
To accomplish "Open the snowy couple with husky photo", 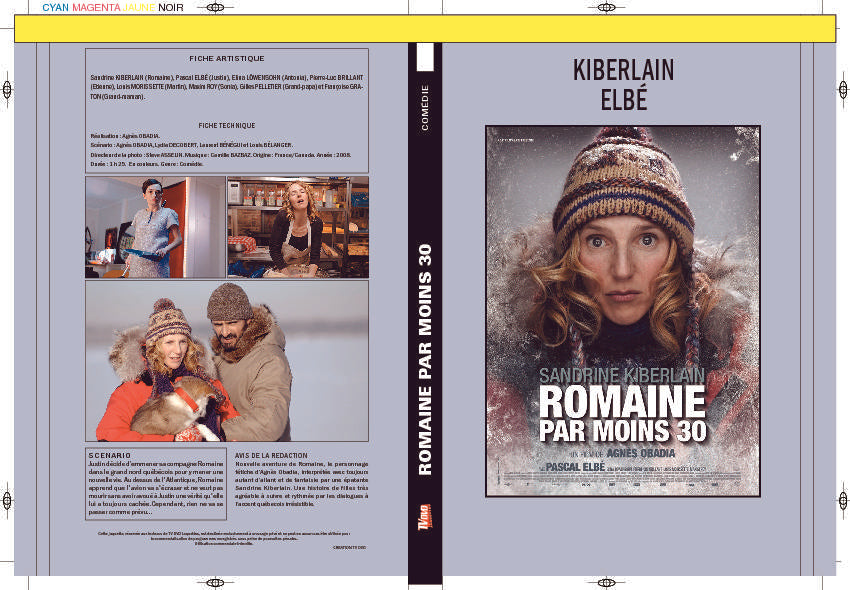I will (x=227, y=361).
